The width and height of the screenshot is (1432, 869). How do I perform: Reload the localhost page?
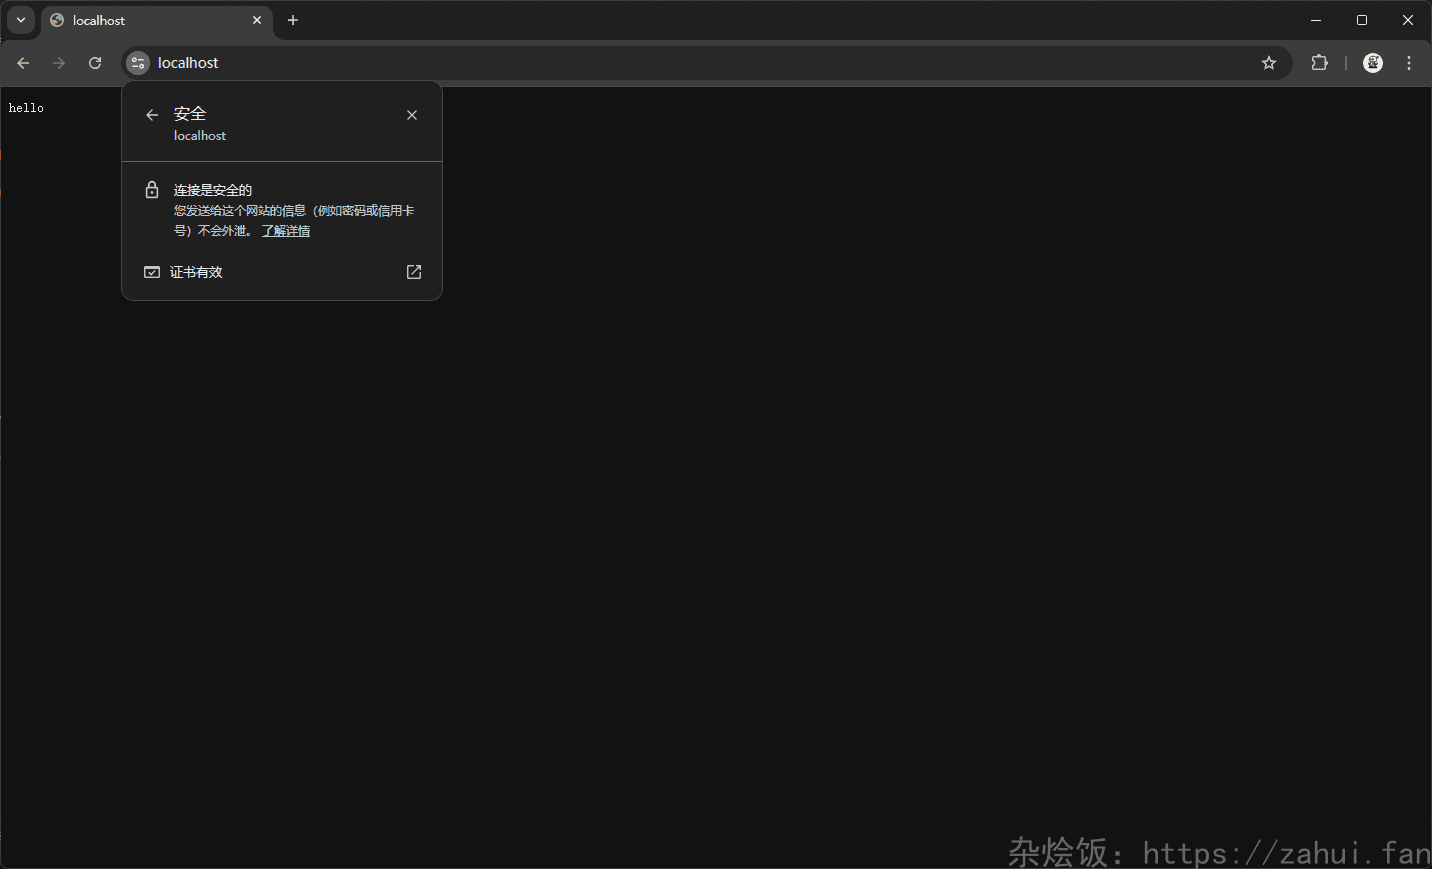95,63
